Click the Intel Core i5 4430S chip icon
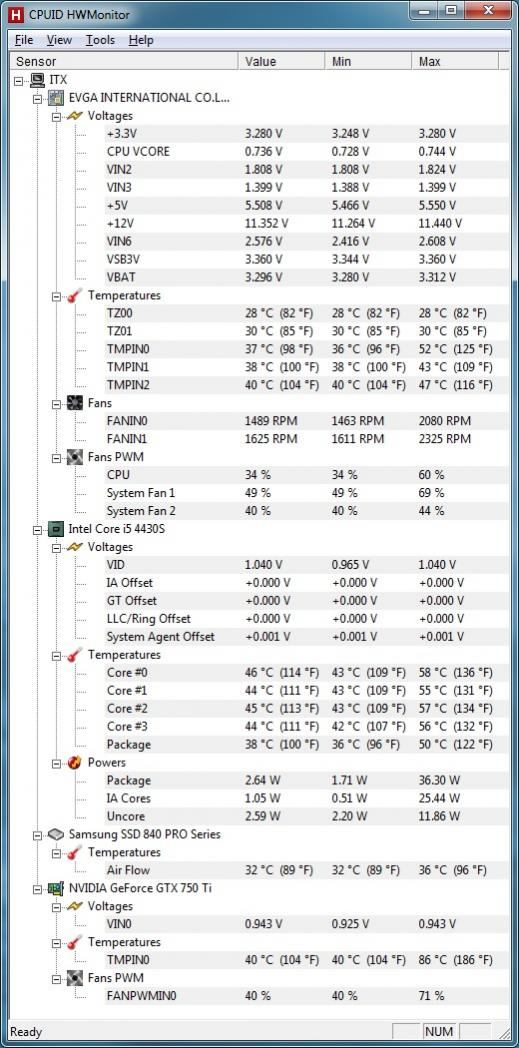The image size is (519, 1048). coord(56,529)
